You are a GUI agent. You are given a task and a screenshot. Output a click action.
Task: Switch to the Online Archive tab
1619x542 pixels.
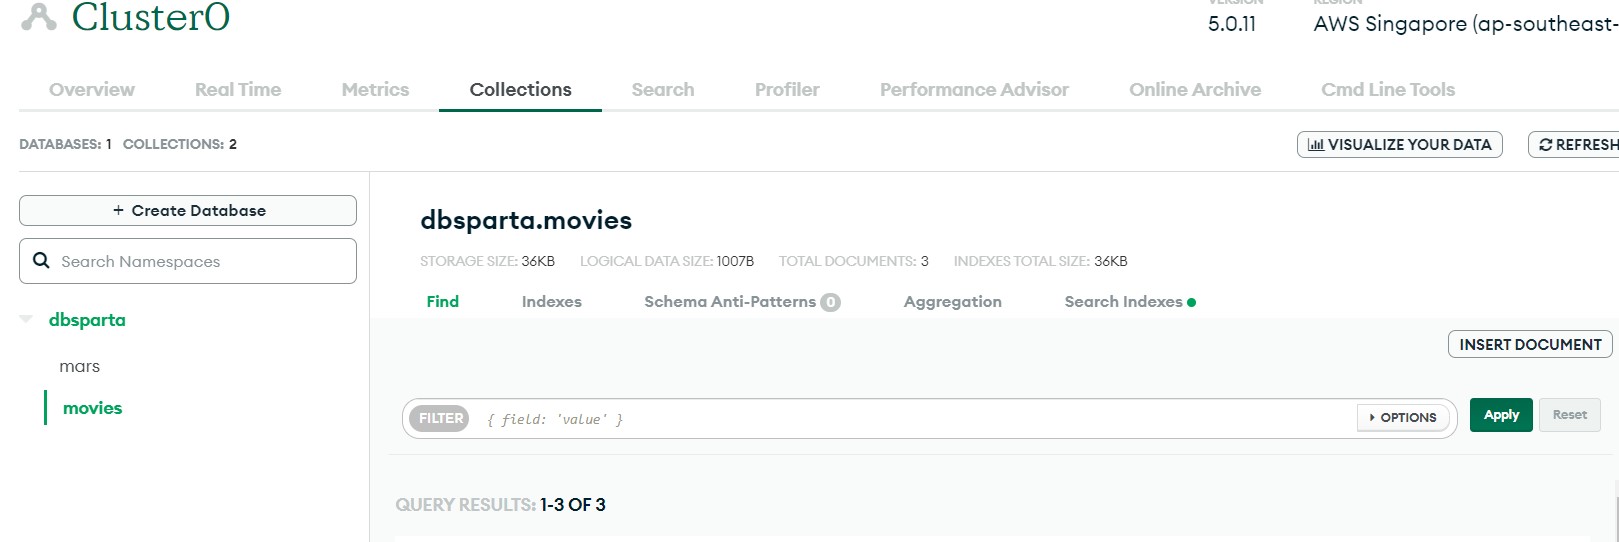pyautogui.click(x=1195, y=90)
